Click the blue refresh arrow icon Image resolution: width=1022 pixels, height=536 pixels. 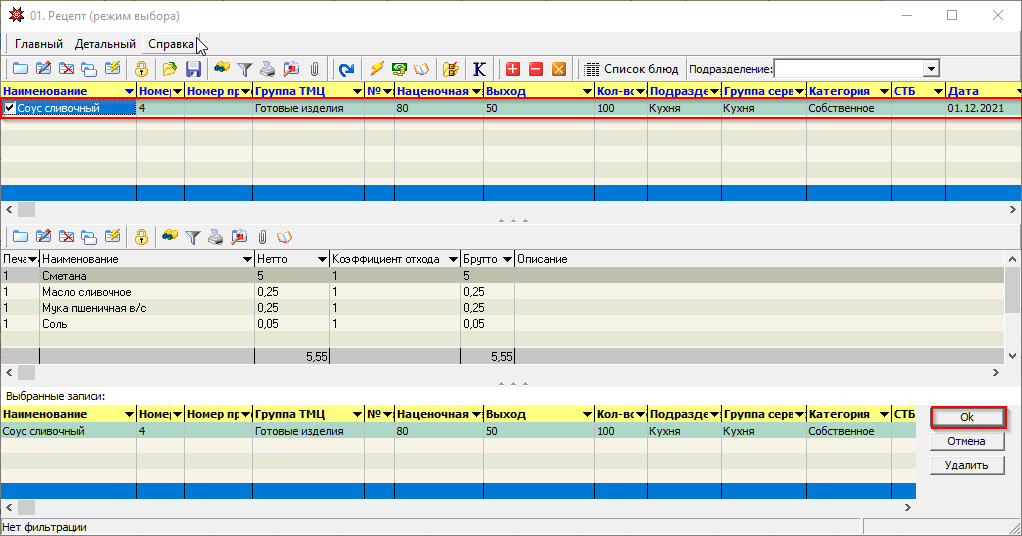(x=346, y=69)
